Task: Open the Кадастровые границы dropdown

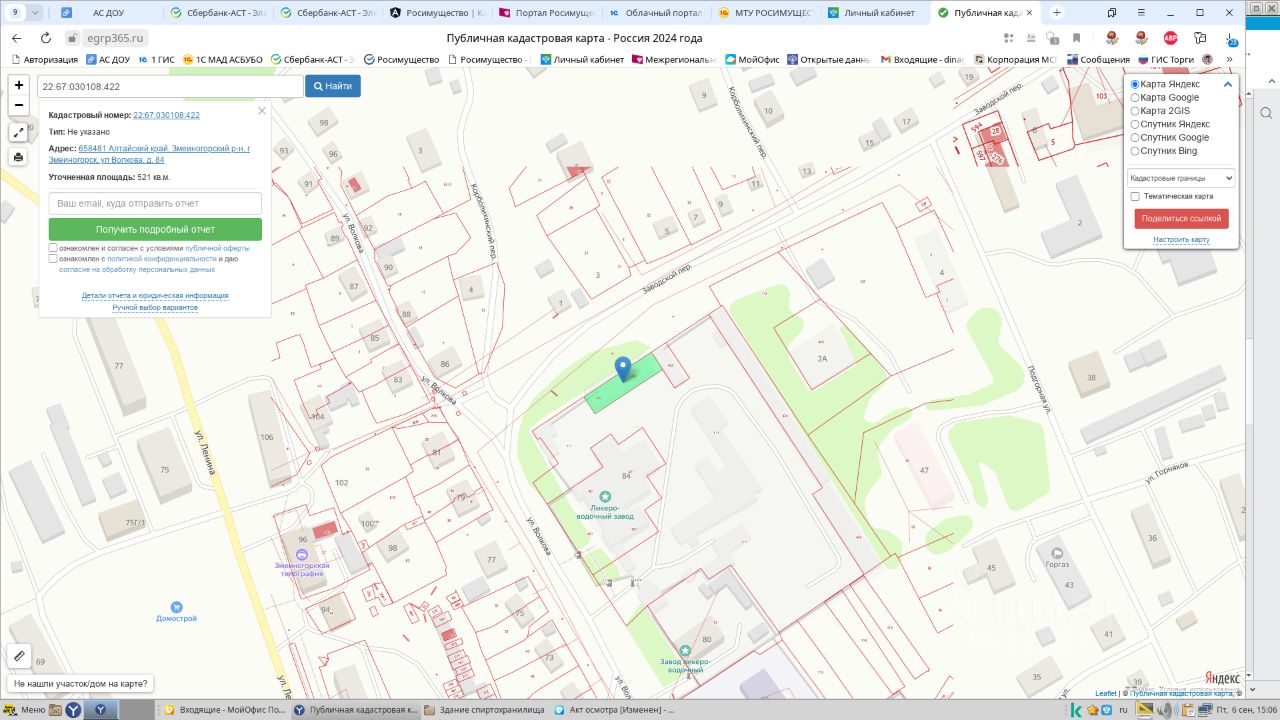Action: pos(1181,178)
